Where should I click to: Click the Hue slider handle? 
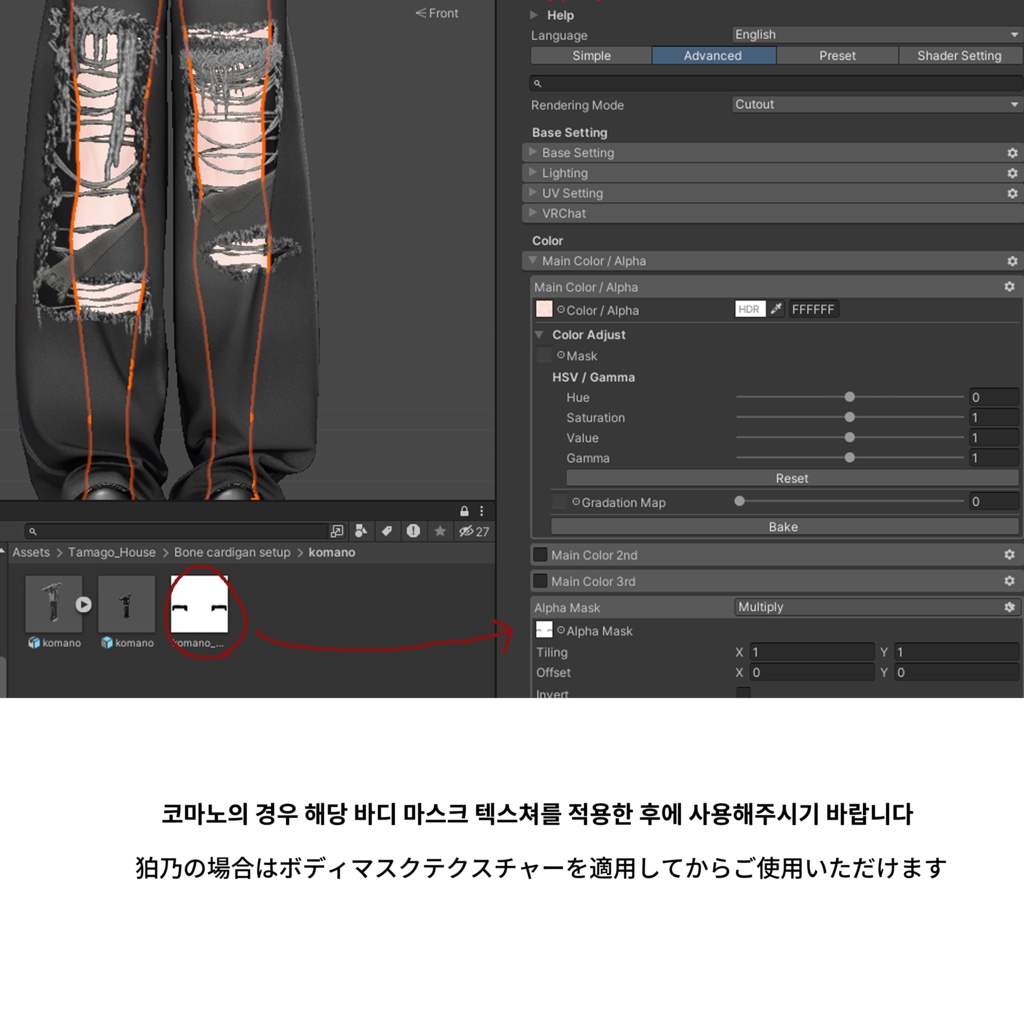coord(850,397)
